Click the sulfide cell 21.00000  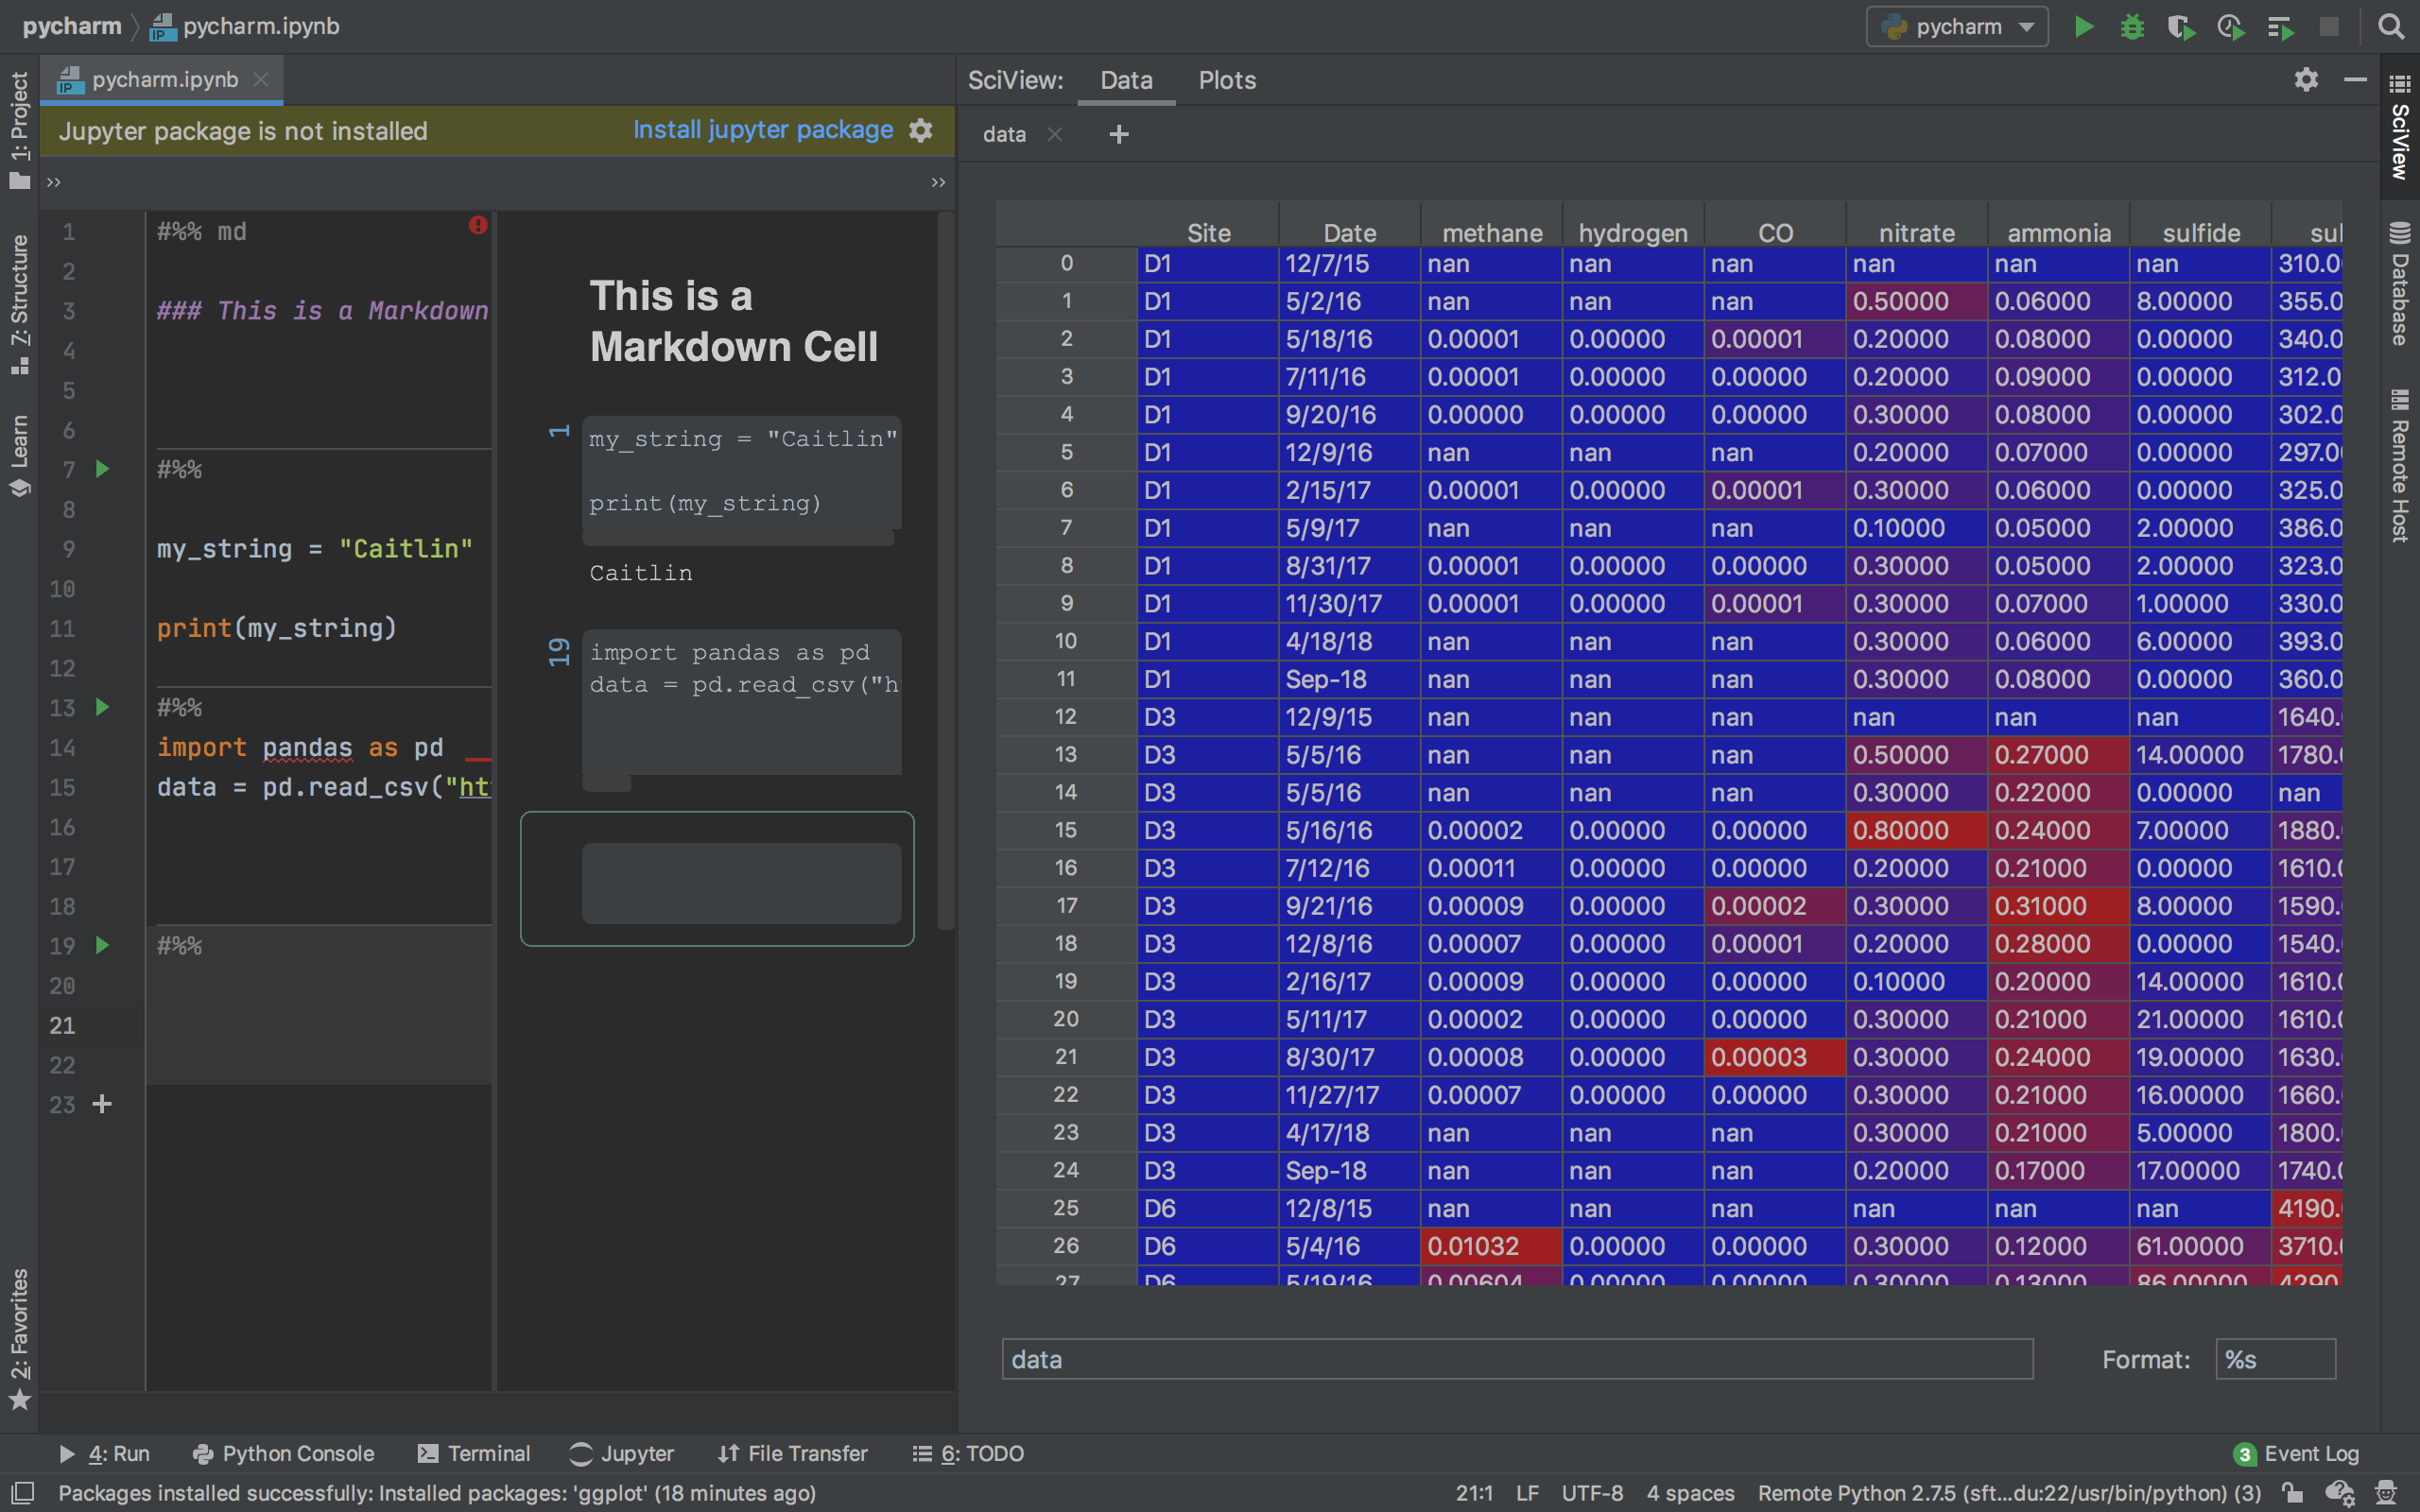(2200, 1019)
